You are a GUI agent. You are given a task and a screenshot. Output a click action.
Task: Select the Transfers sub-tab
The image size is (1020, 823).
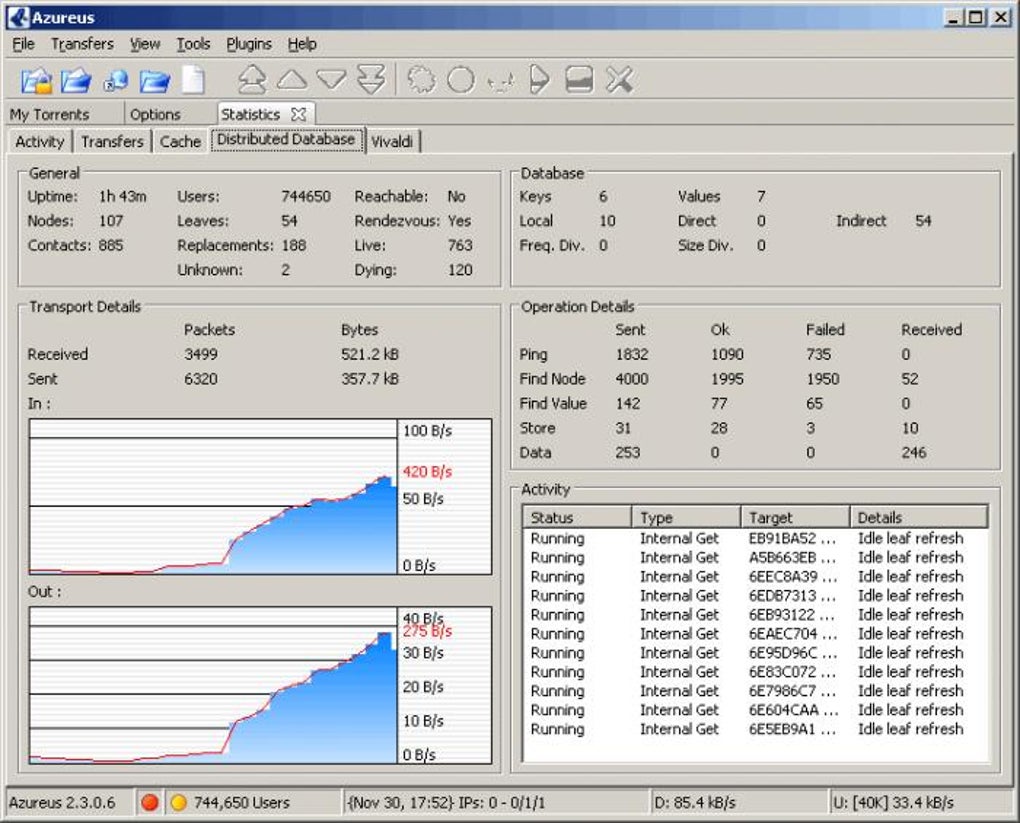(112, 142)
